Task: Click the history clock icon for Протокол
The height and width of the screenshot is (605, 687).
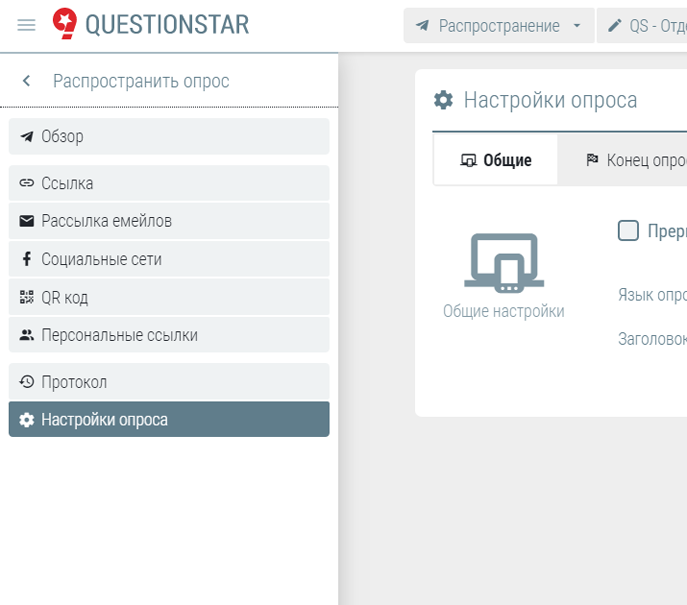Action: (x=27, y=382)
